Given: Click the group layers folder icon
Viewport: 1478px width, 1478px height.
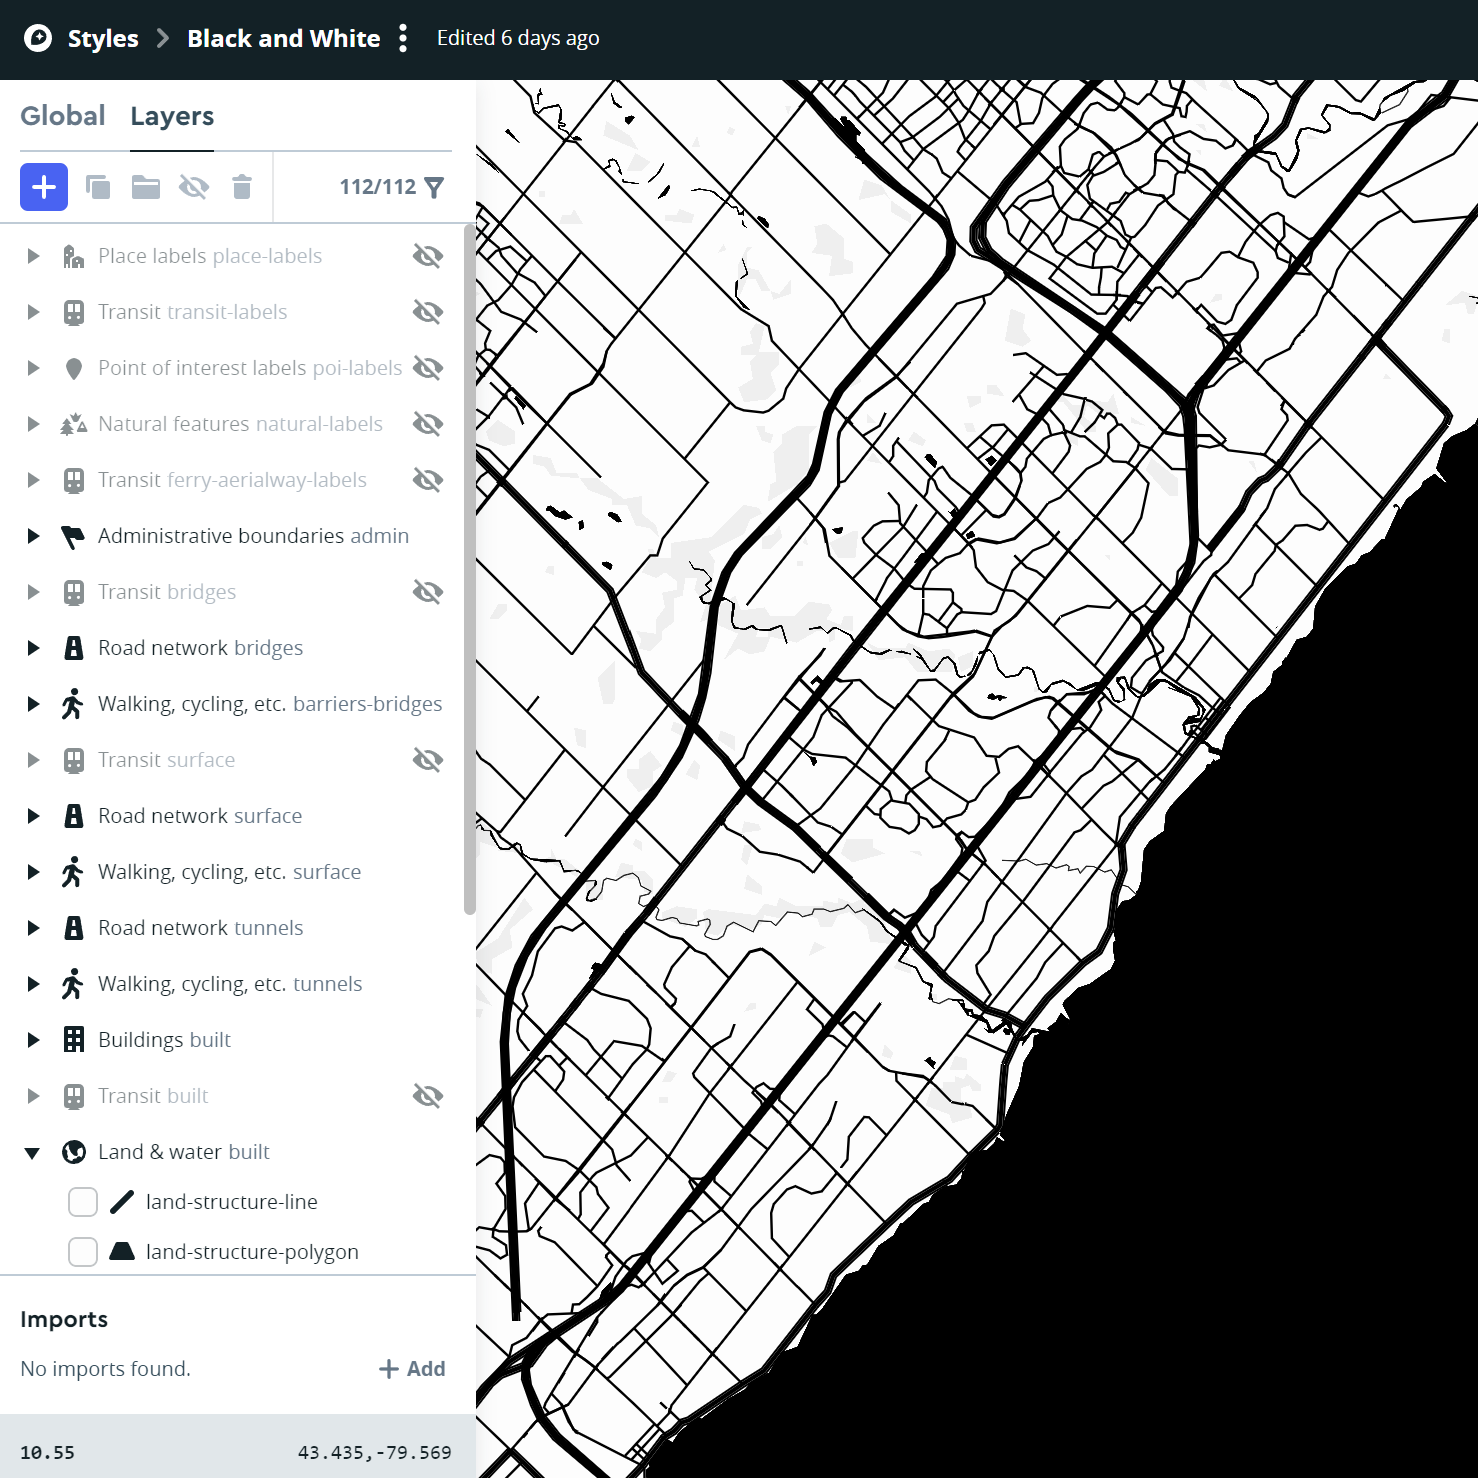Looking at the screenshot, I should [146, 187].
